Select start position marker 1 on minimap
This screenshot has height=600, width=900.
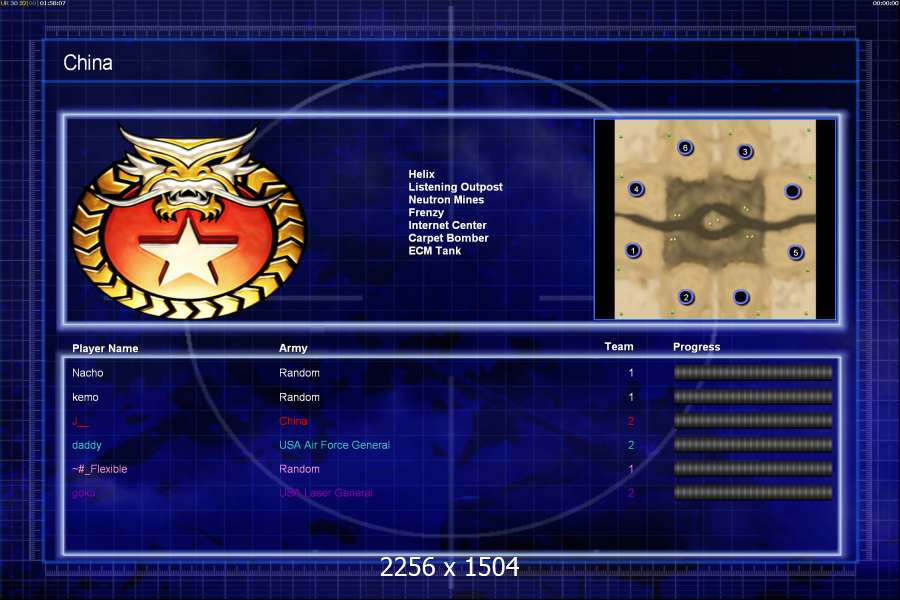[633, 250]
